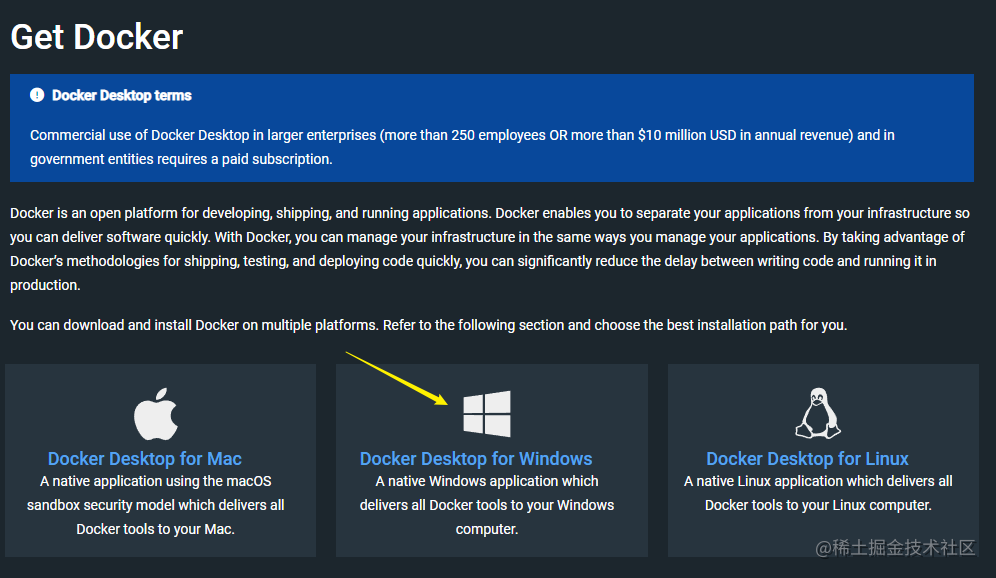The width and height of the screenshot is (996, 578).
Task: Select the Windows installation card
Action: (x=491, y=460)
